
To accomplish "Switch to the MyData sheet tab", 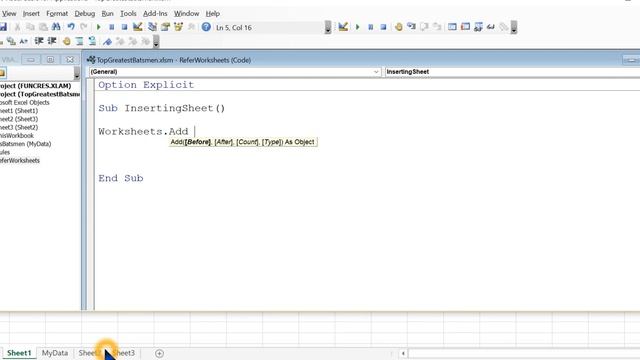I will (55, 353).
